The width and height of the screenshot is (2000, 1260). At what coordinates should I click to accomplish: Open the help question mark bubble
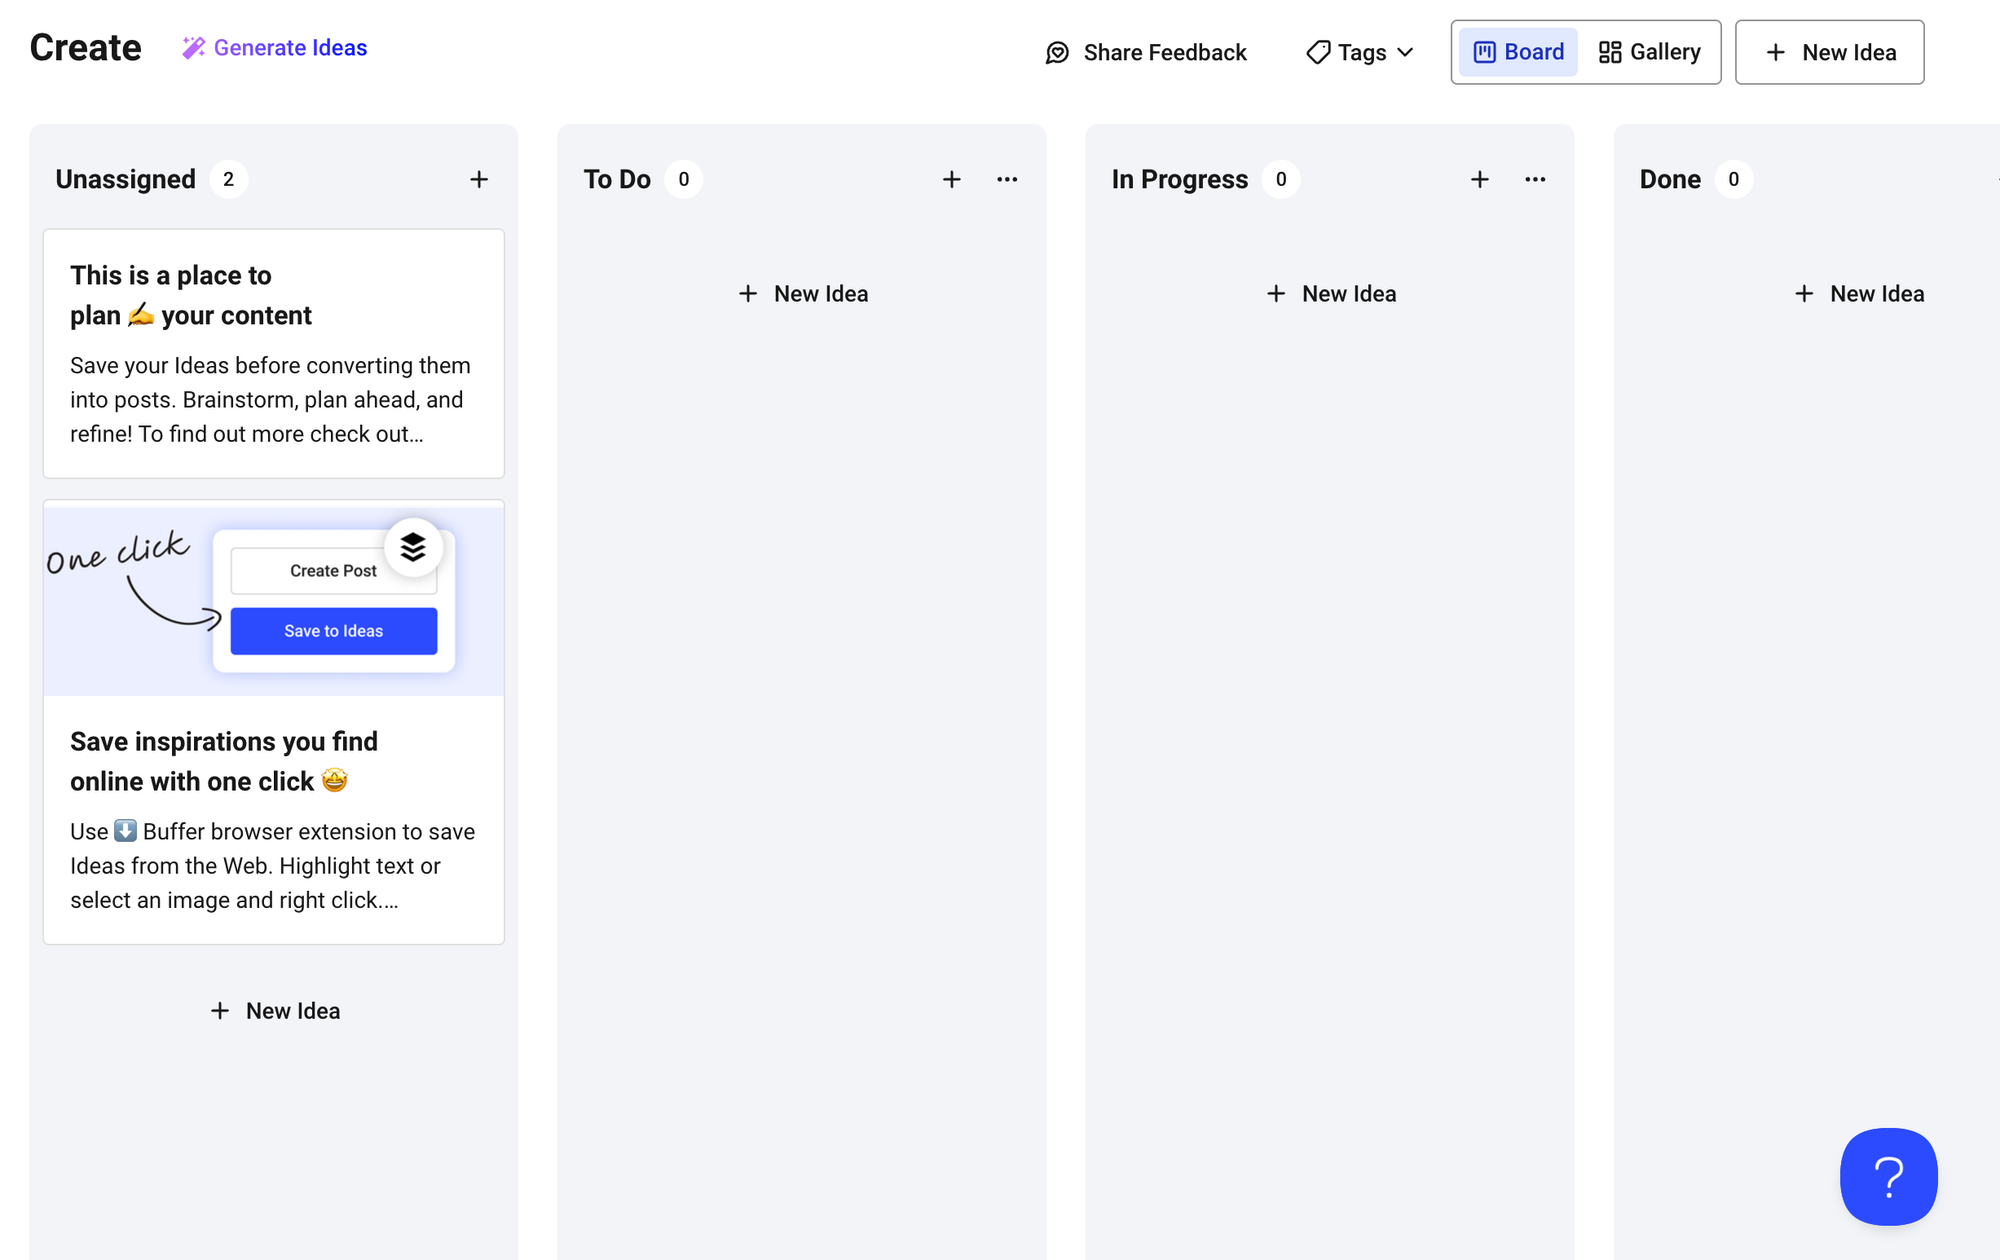[1888, 1177]
